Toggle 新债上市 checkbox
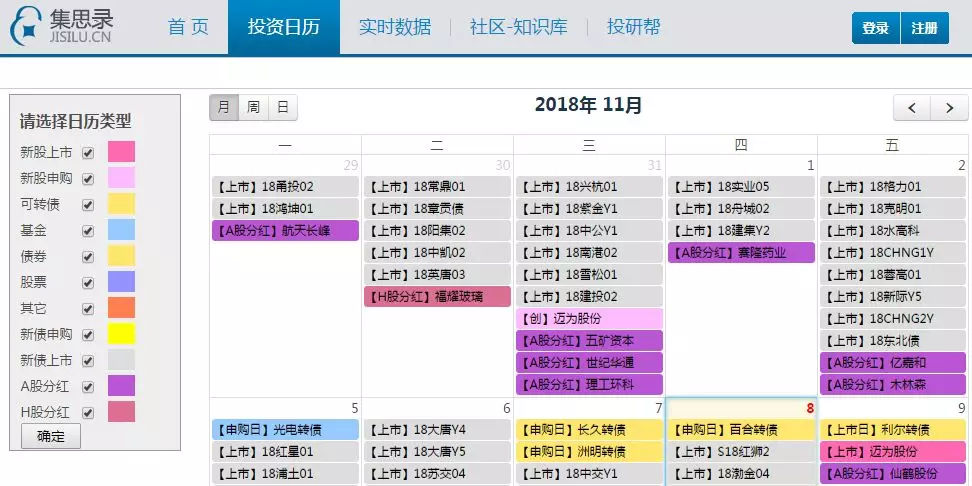Viewport: 972px width, 486px height. click(x=88, y=361)
